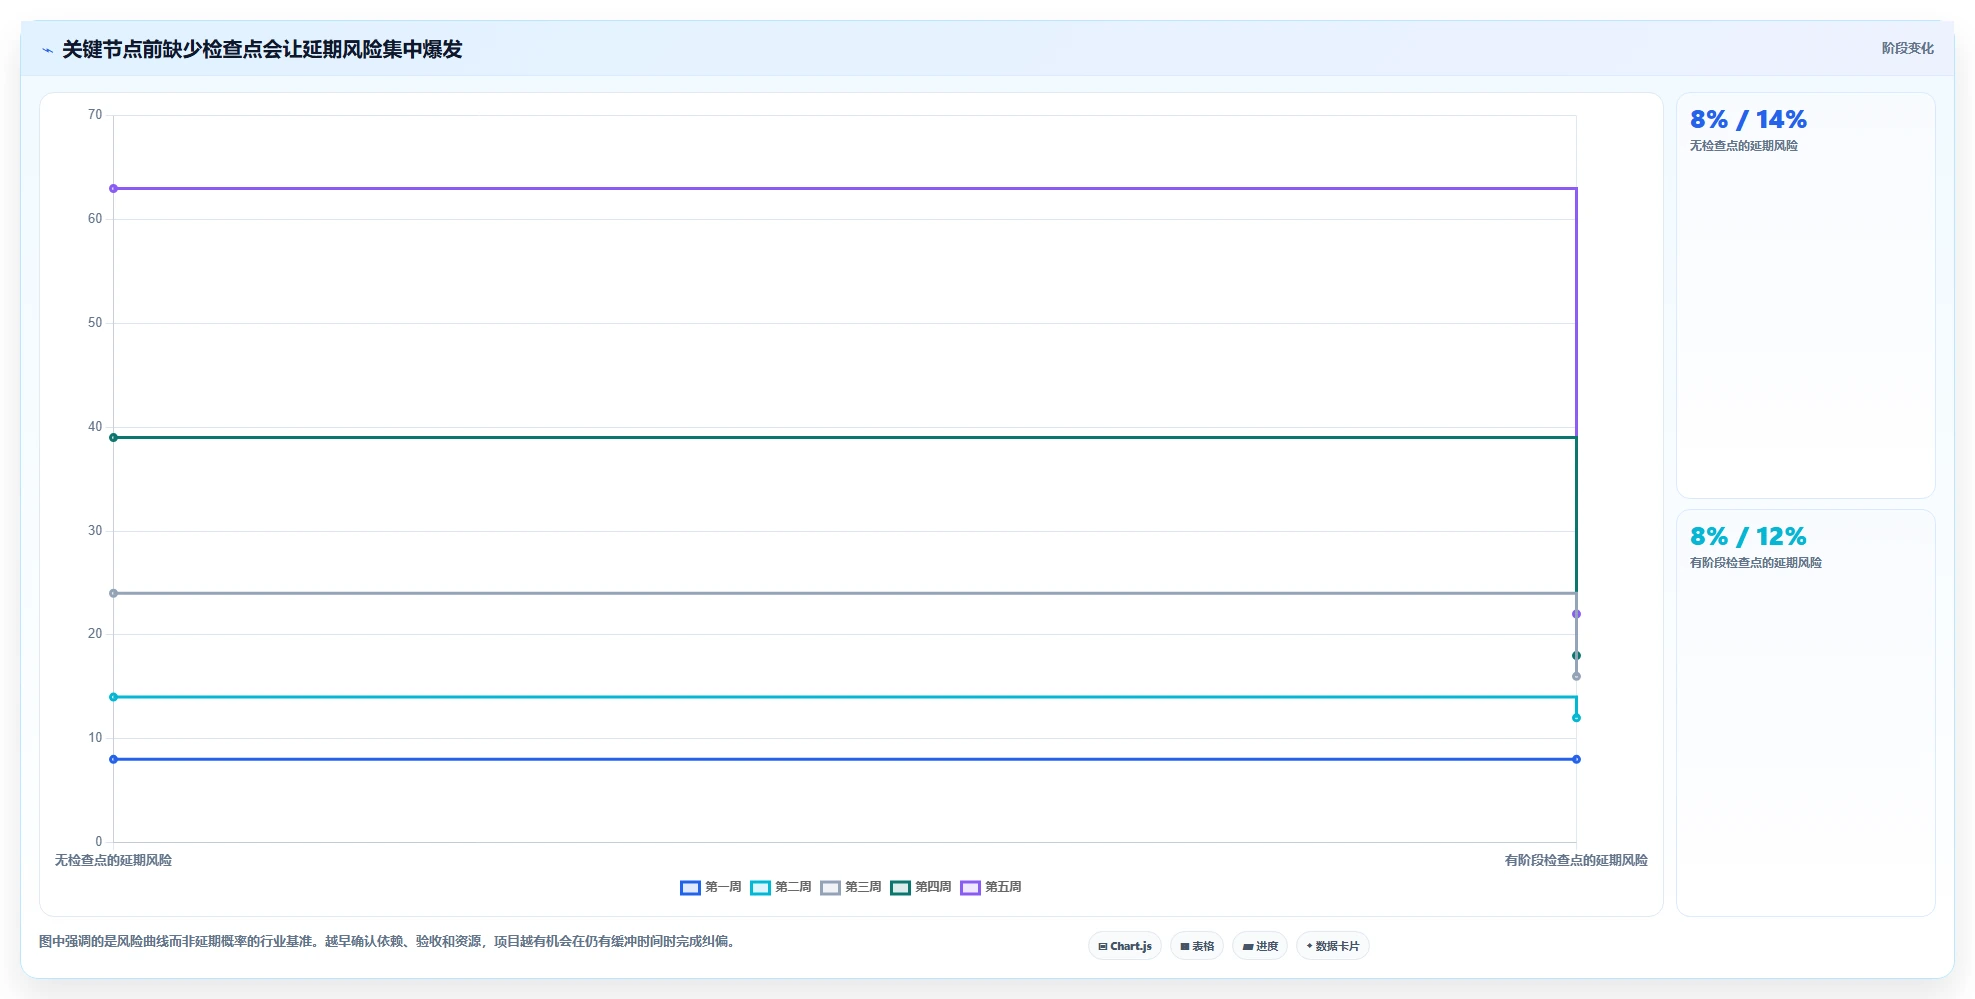Toggle the 第五周 legend item
The image size is (1975, 999).
(991, 887)
